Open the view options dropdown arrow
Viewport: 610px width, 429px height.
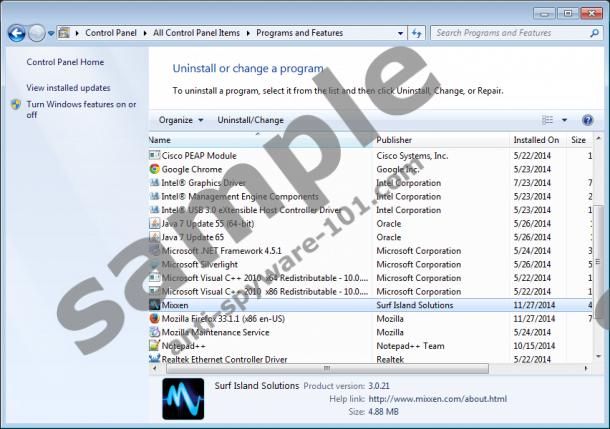click(x=563, y=120)
